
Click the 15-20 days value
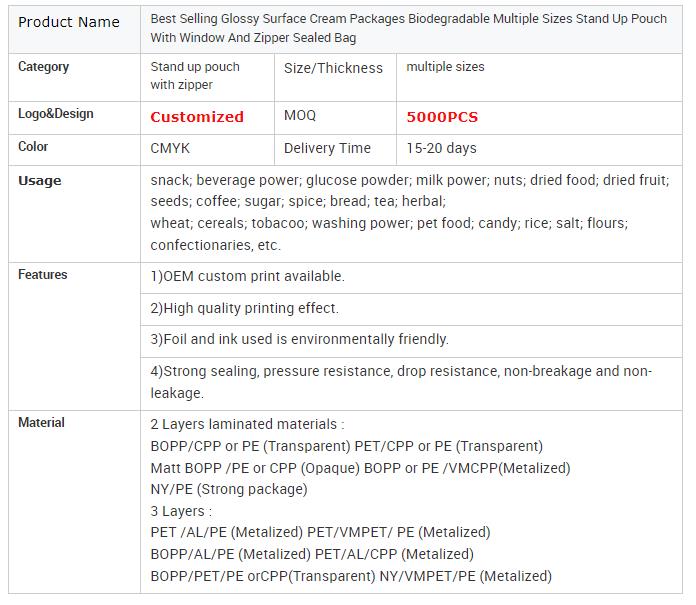[x=441, y=148]
